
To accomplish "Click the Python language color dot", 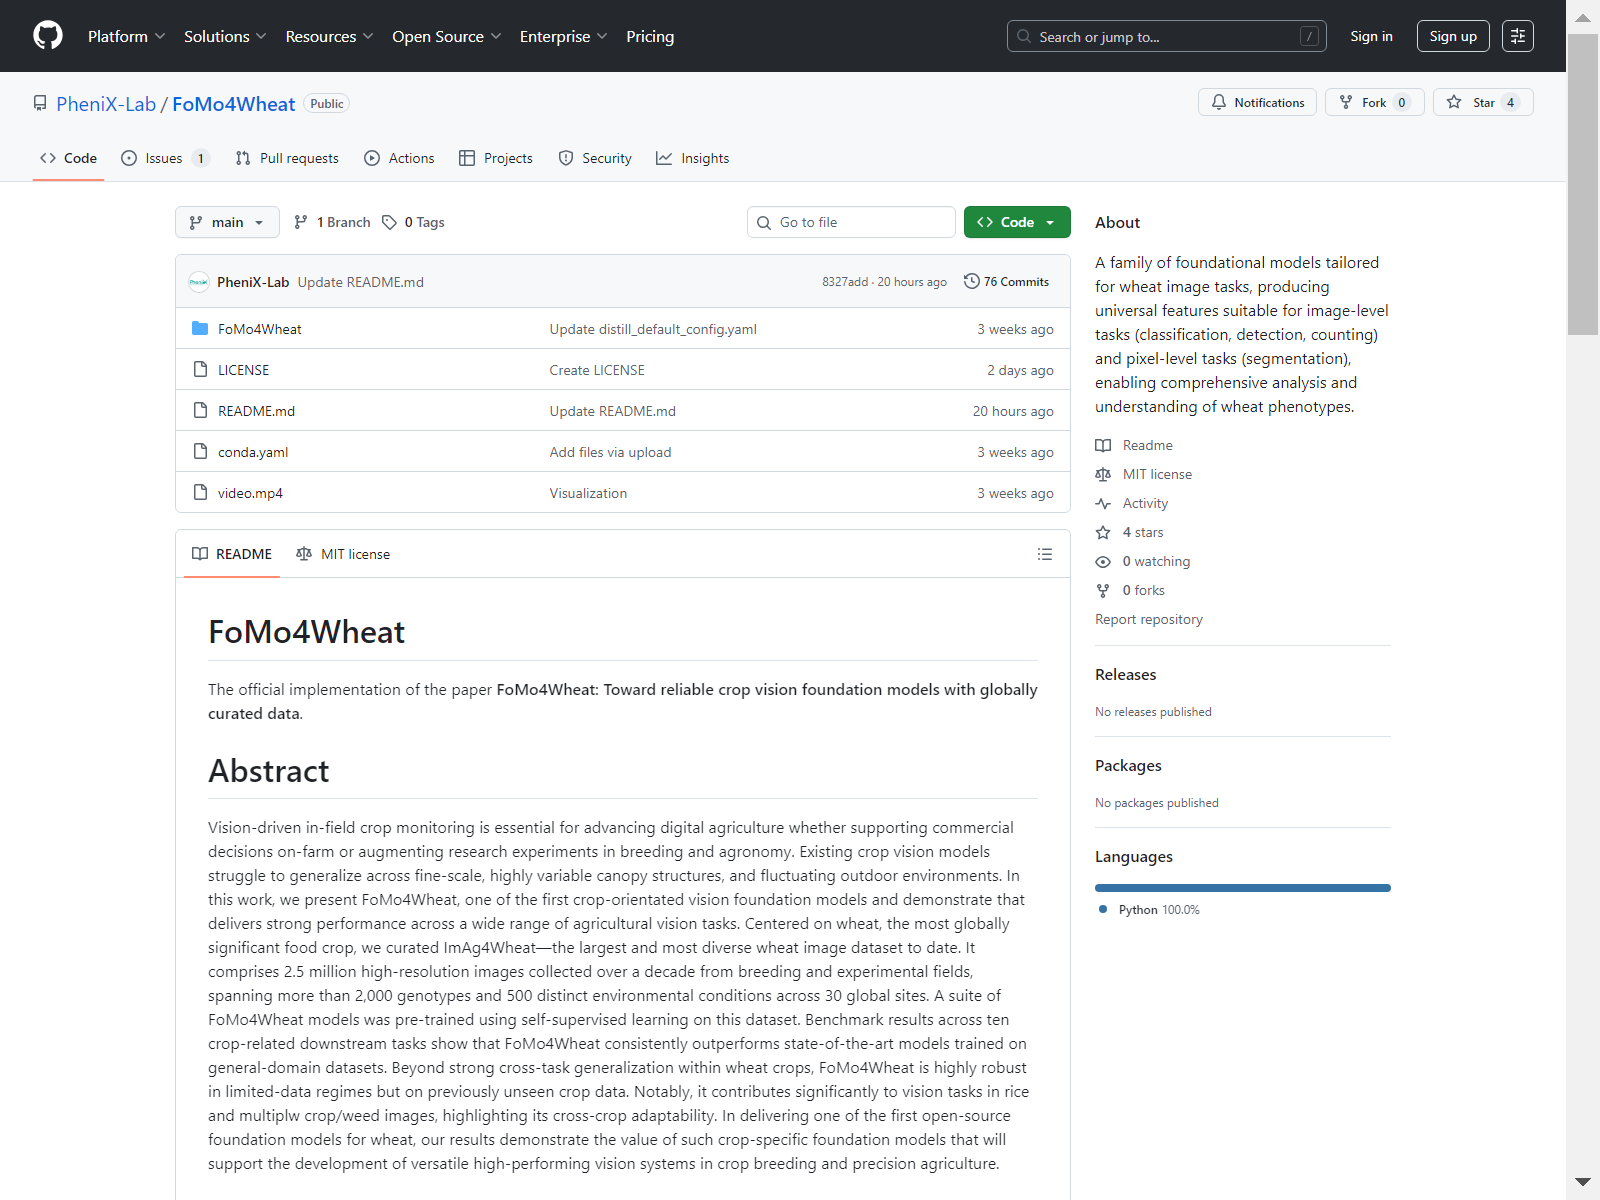I will (x=1103, y=909).
